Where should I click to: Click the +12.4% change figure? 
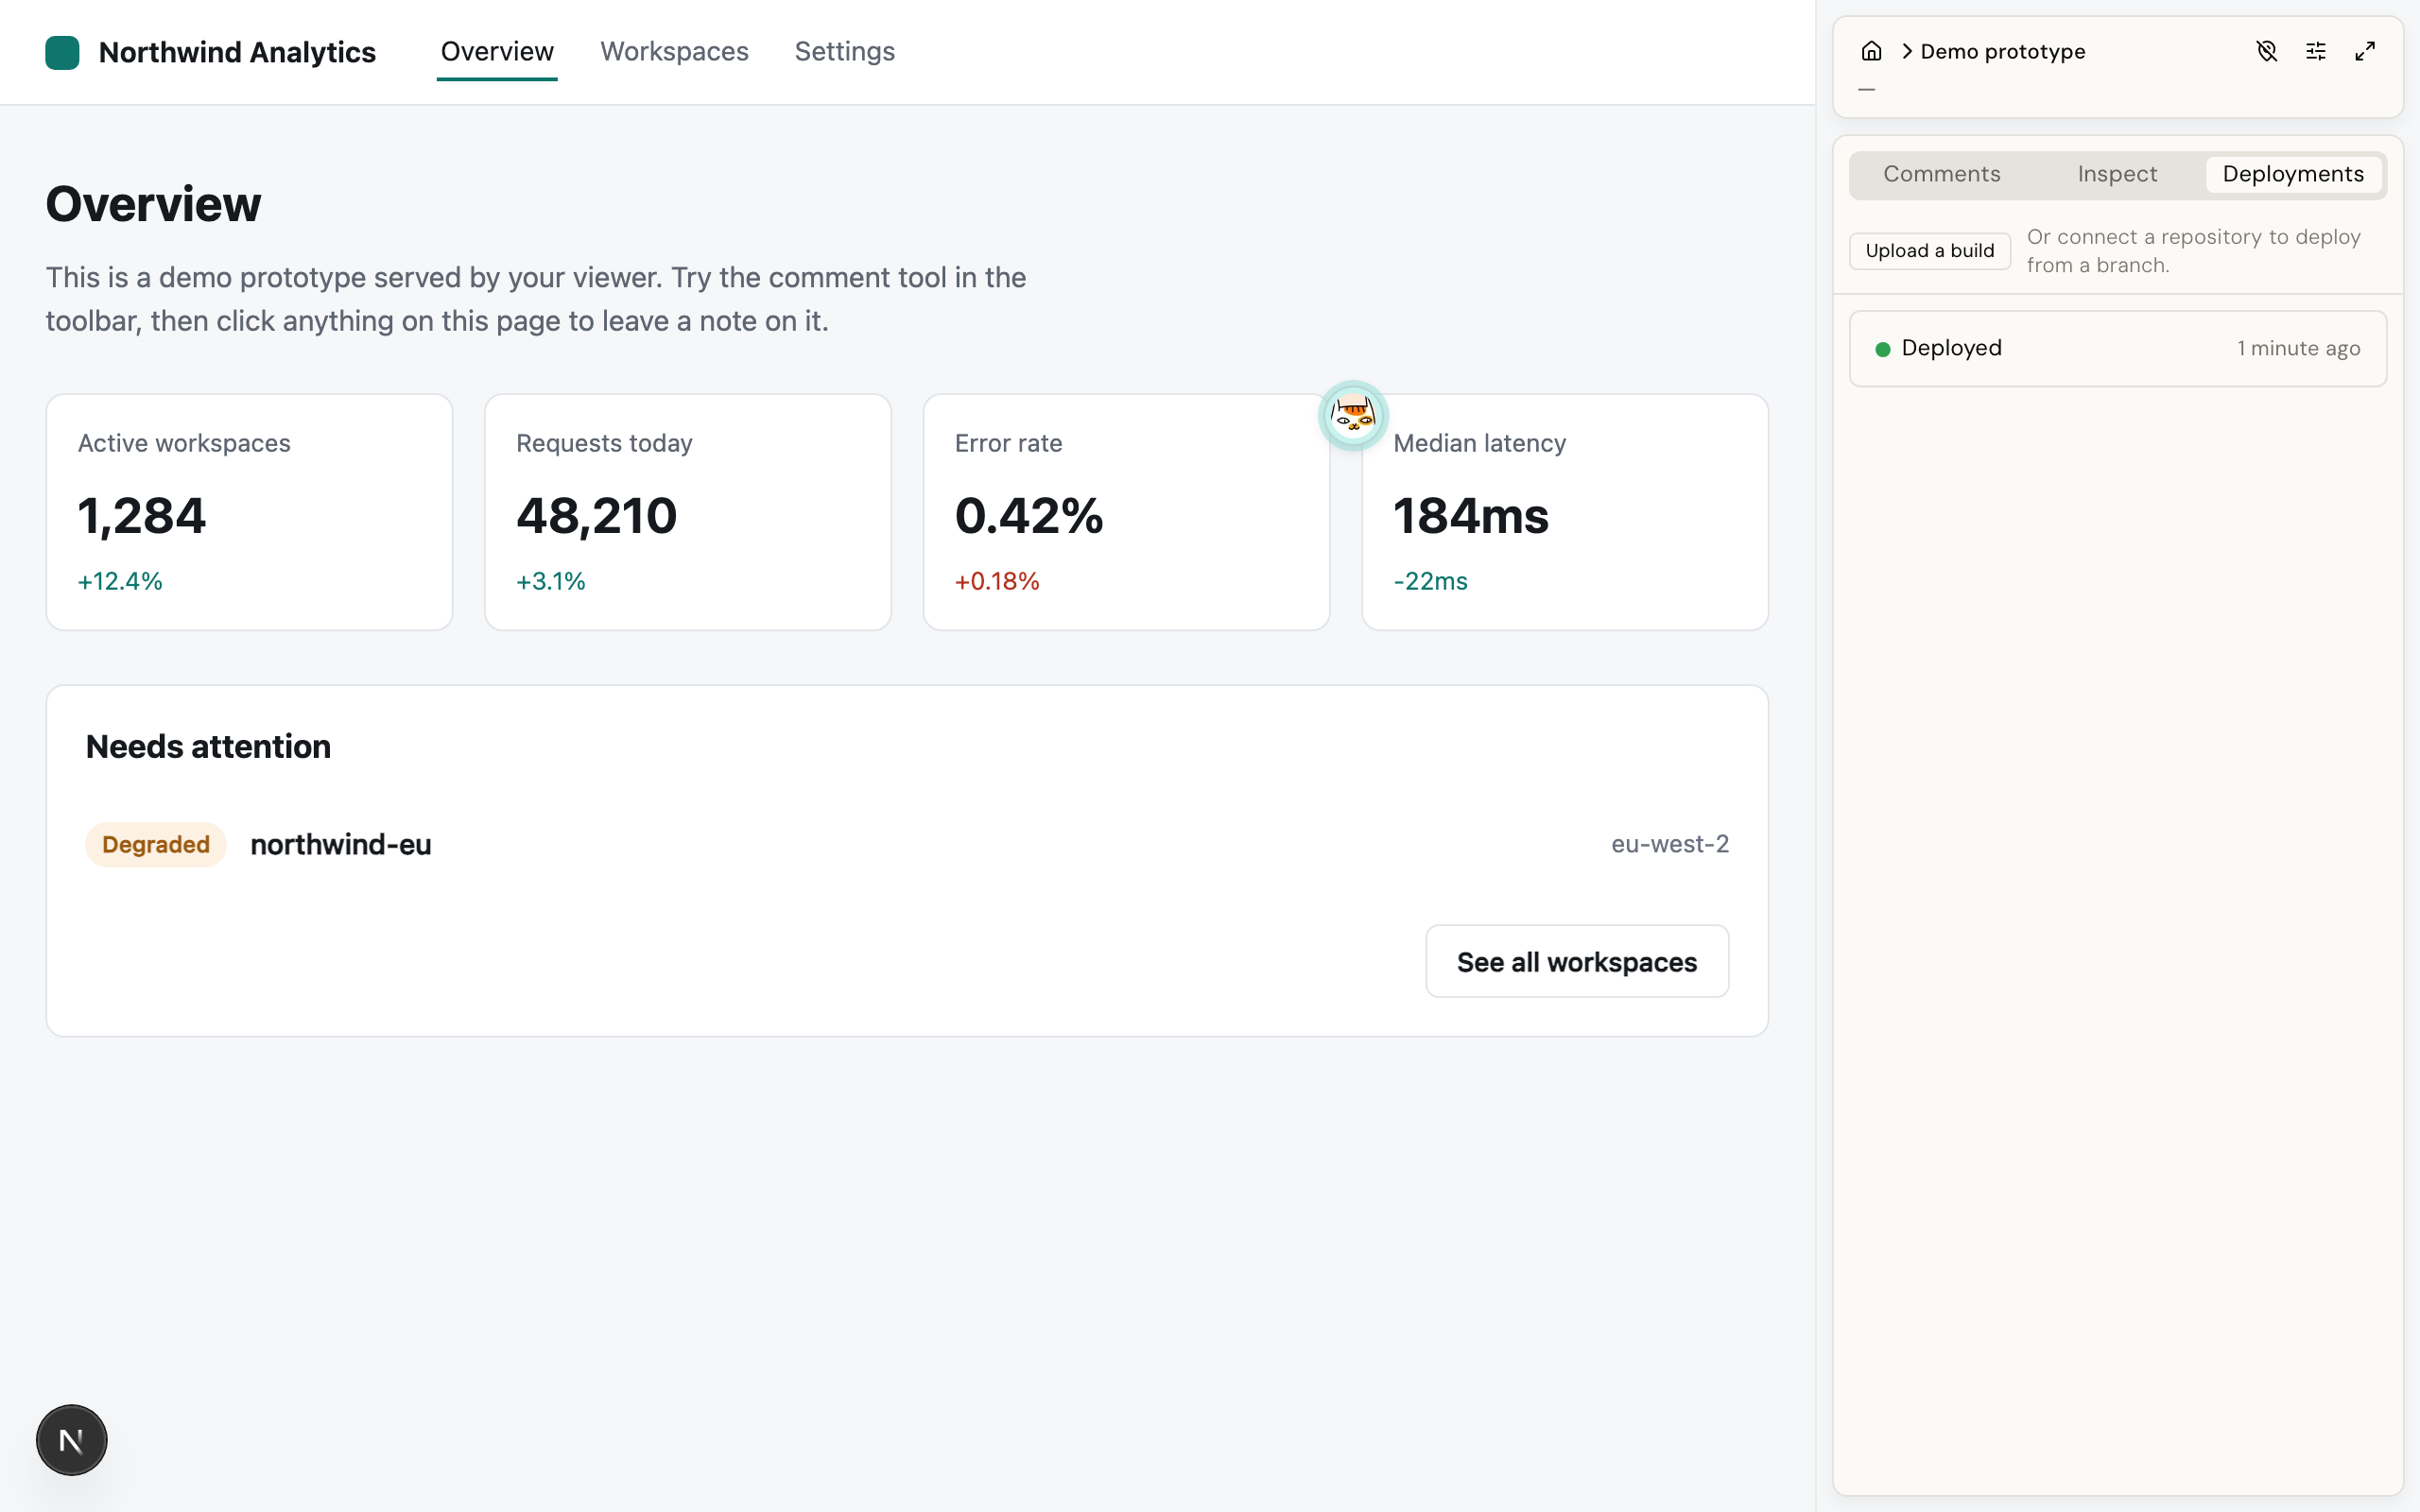tap(120, 581)
